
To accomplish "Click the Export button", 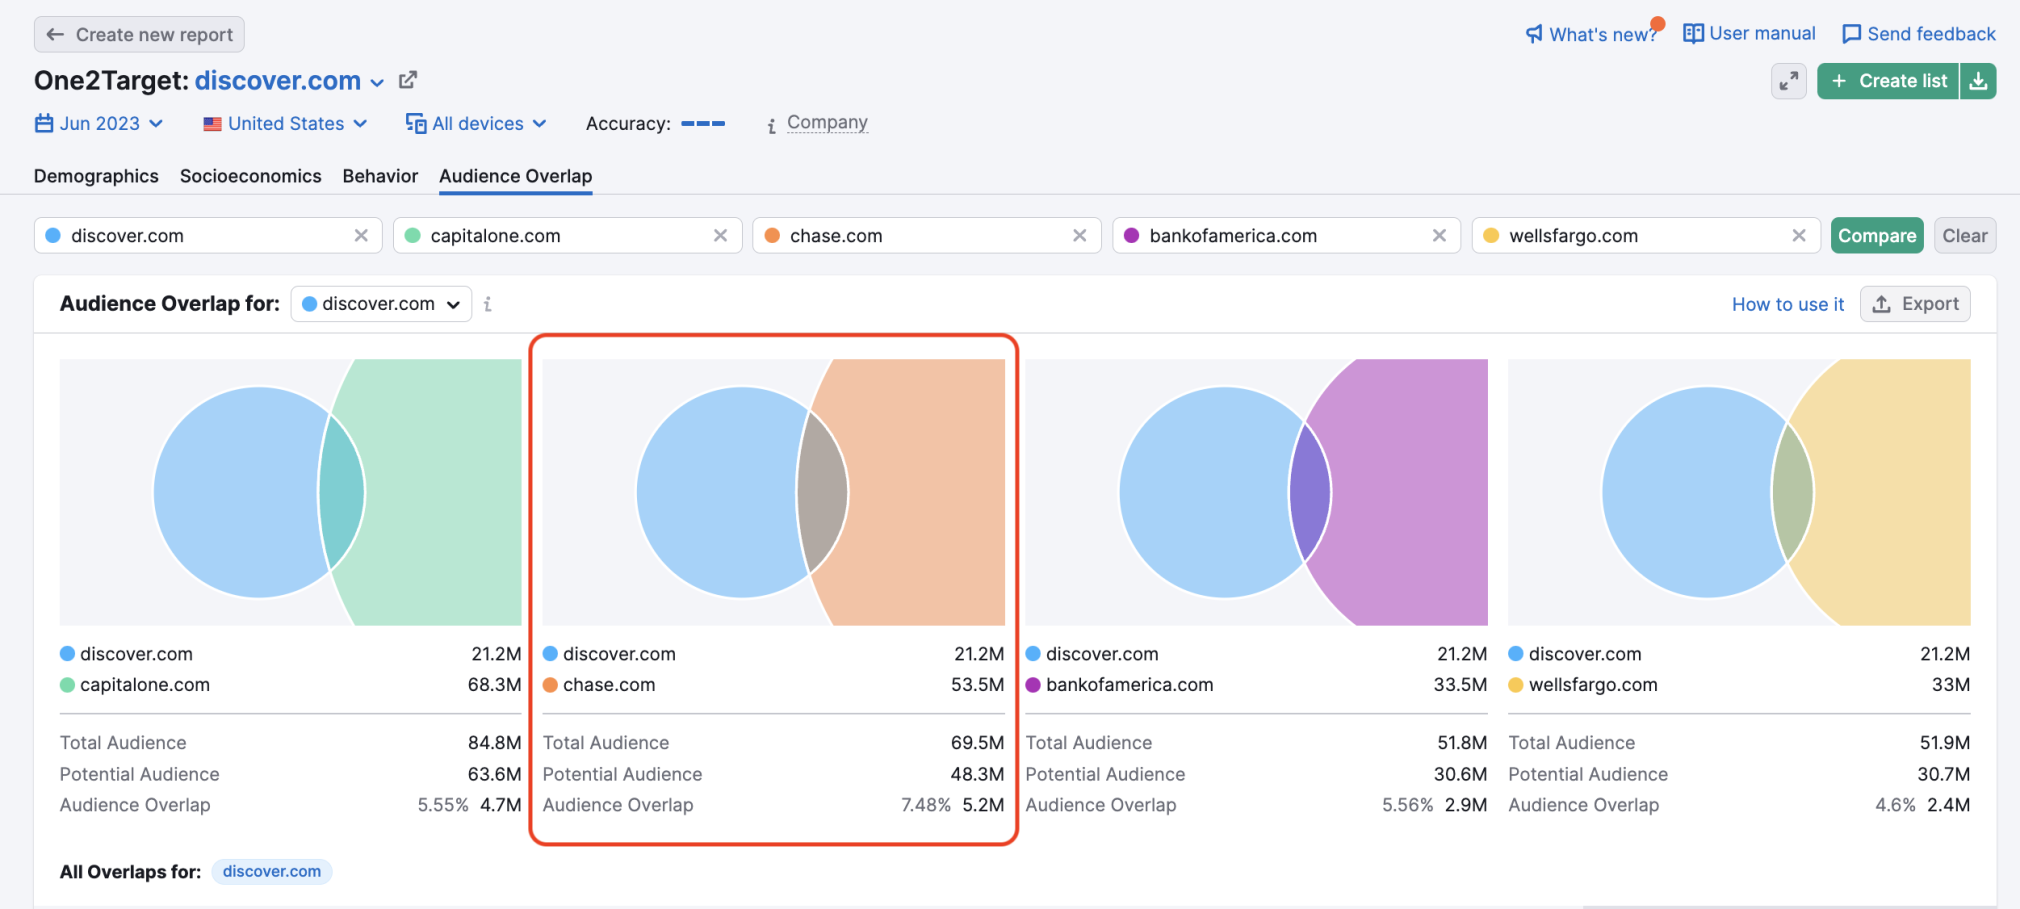I will click(1915, 304).
